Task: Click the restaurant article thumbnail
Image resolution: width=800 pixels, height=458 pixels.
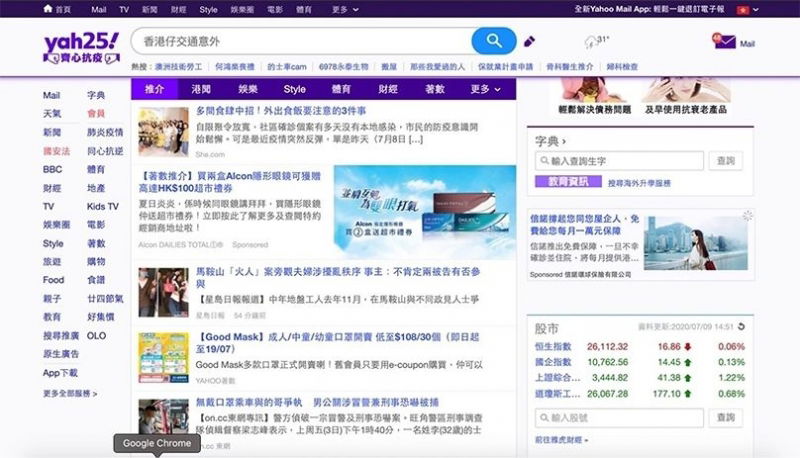Action: coord(163,132)
